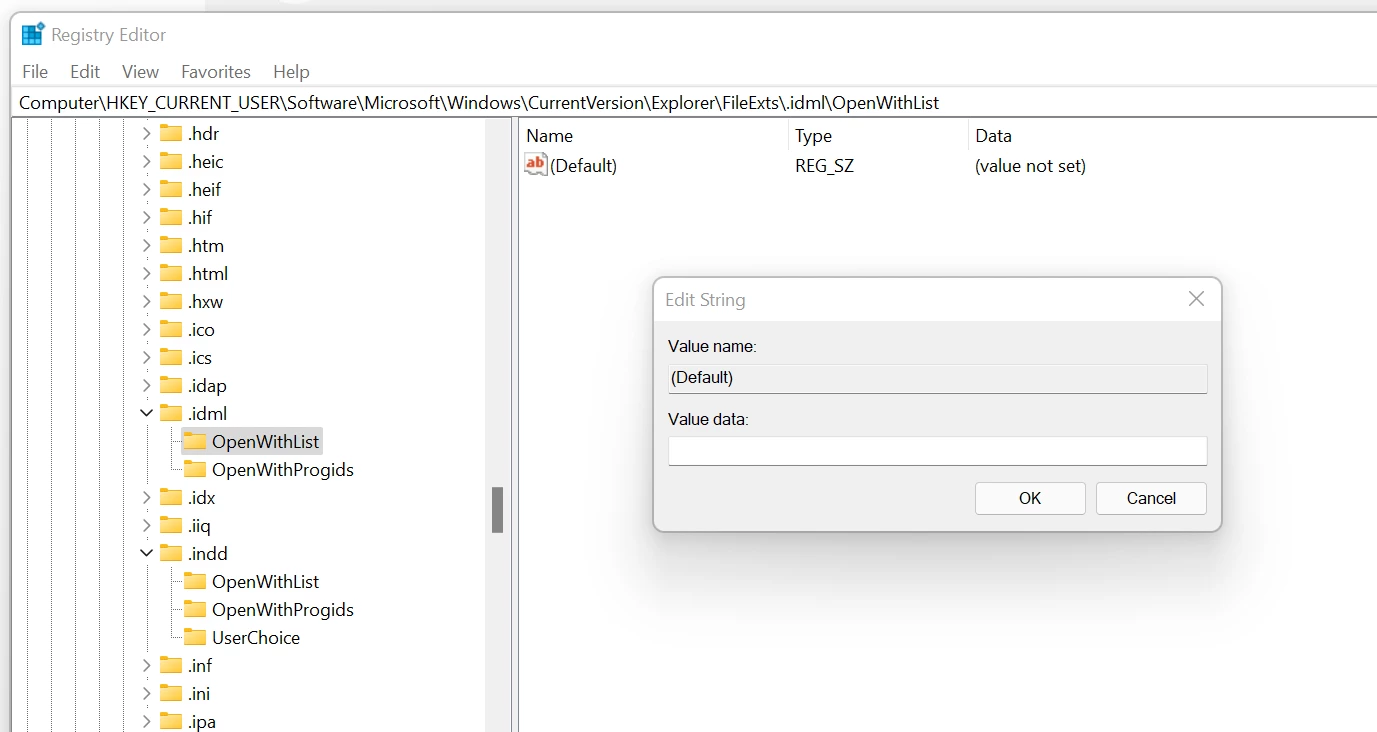
Task: Cancel the Edit String dialog
Action: point(1151,498)
